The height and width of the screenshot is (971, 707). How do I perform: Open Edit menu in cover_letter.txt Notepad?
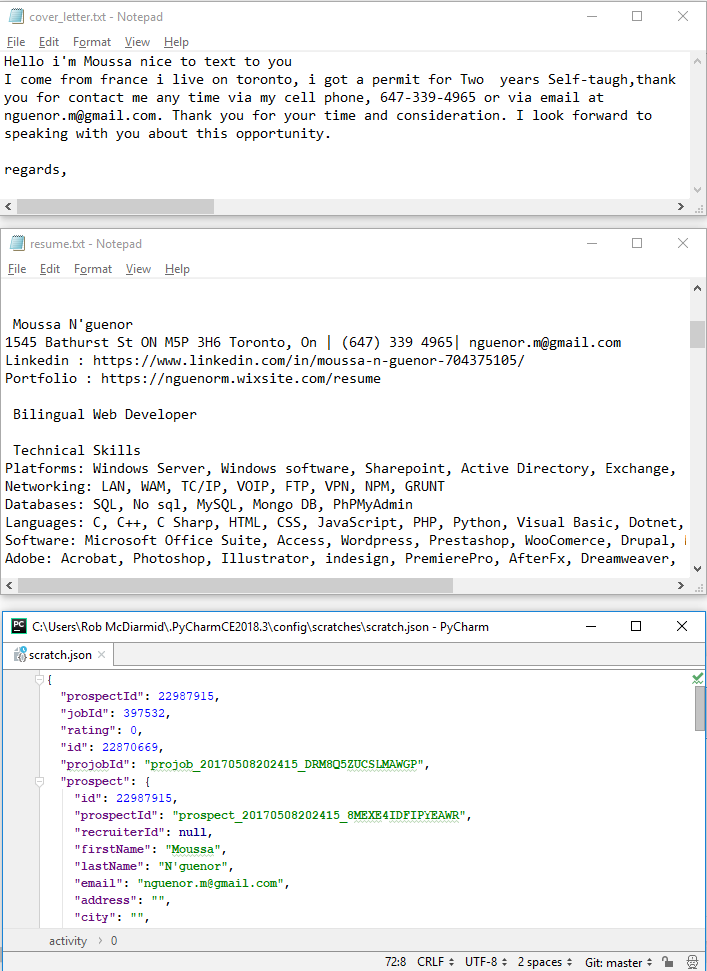[49, 42]
